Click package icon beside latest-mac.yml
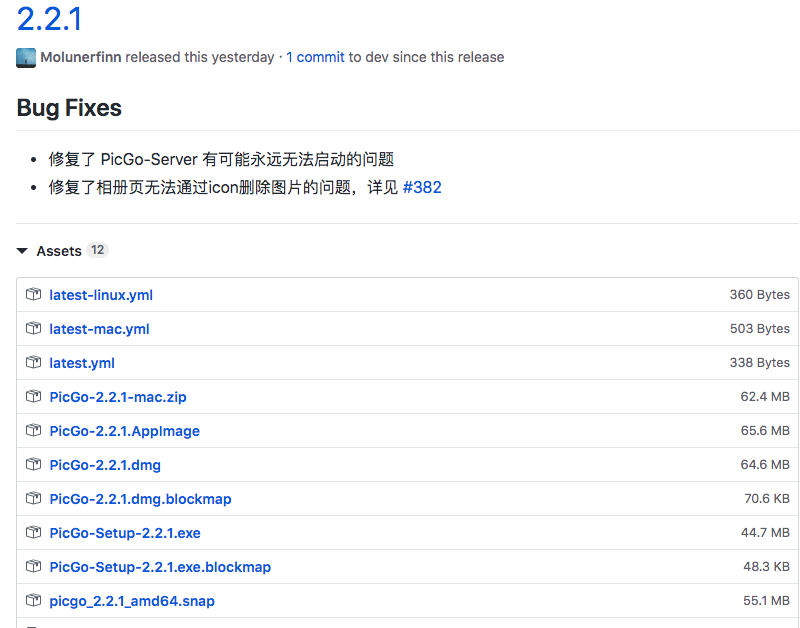Screen dimensions: 800x628 tap(34, 329)
